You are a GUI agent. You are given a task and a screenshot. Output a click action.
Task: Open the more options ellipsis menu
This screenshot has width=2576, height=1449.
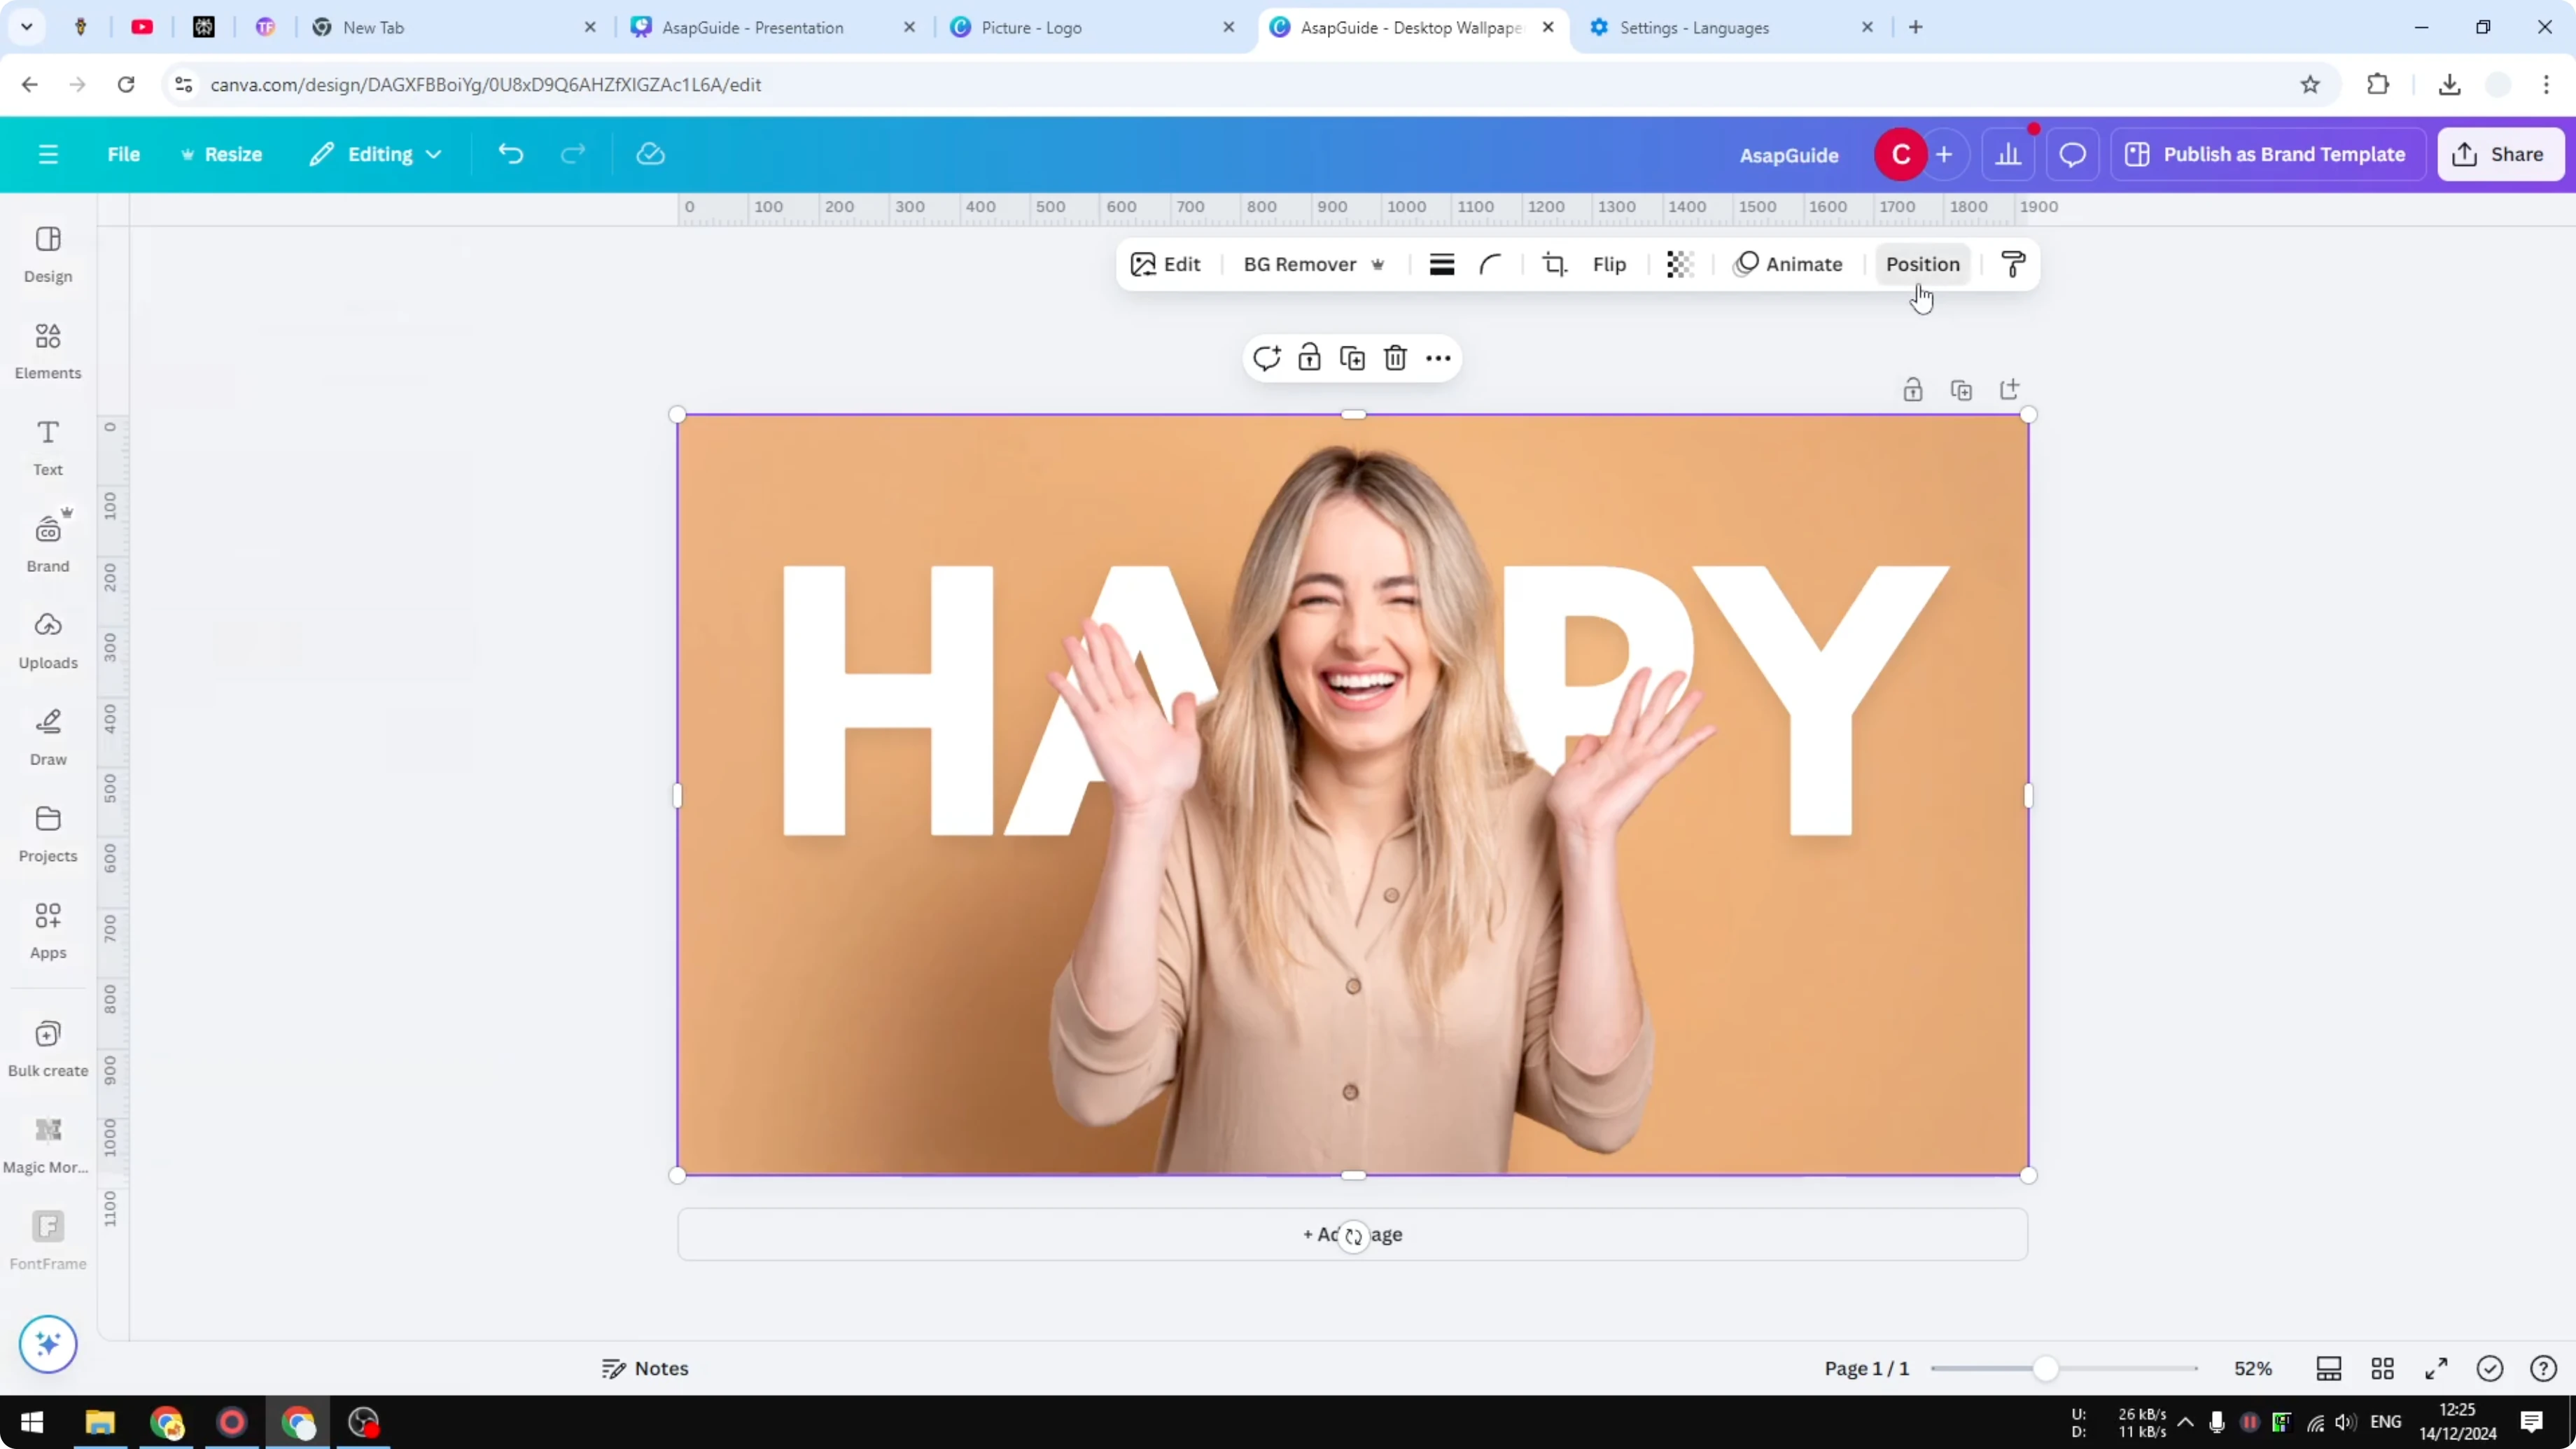coord(1437,357)
